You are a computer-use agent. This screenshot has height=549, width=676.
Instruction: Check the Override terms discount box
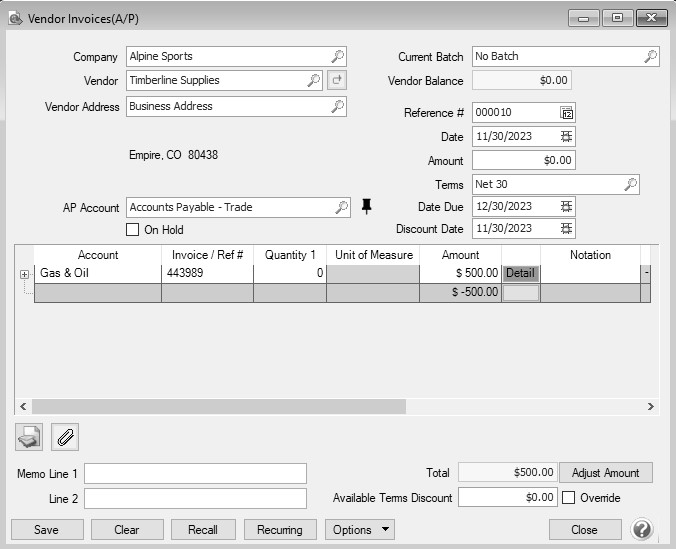(x=568, y=498)
